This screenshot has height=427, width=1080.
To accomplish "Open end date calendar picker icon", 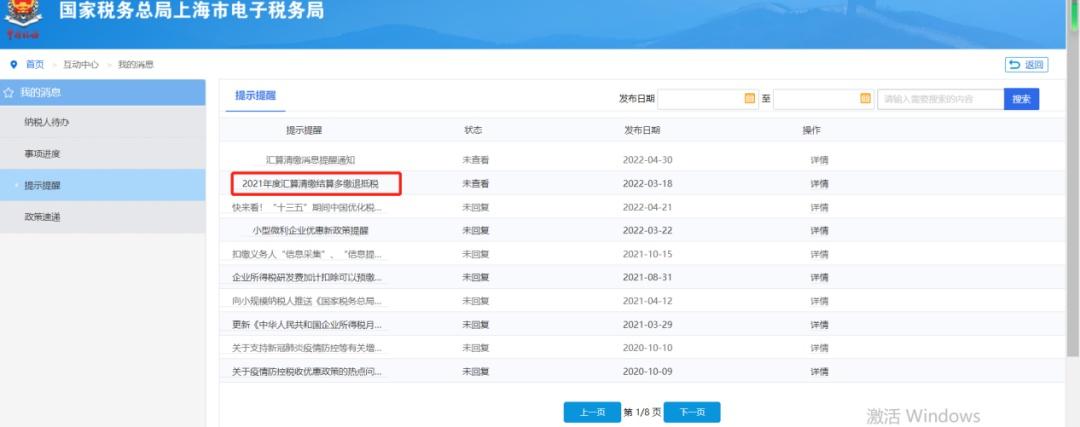I will point(865,98).
